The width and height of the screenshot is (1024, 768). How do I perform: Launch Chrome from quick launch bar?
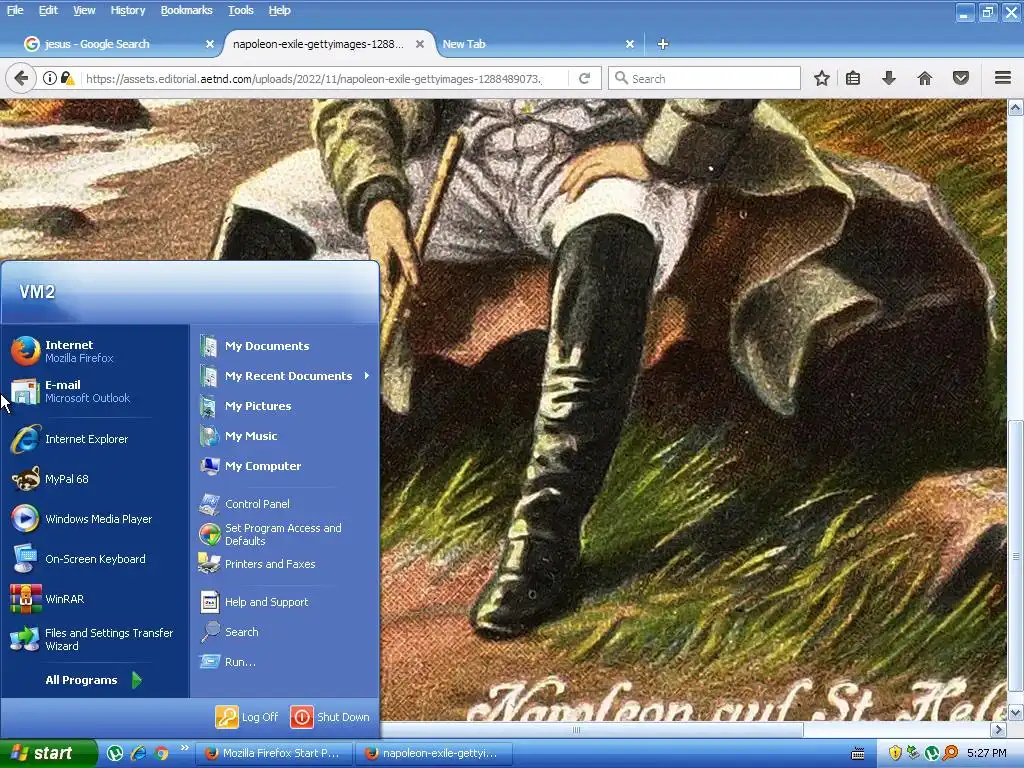click(161, 753)
